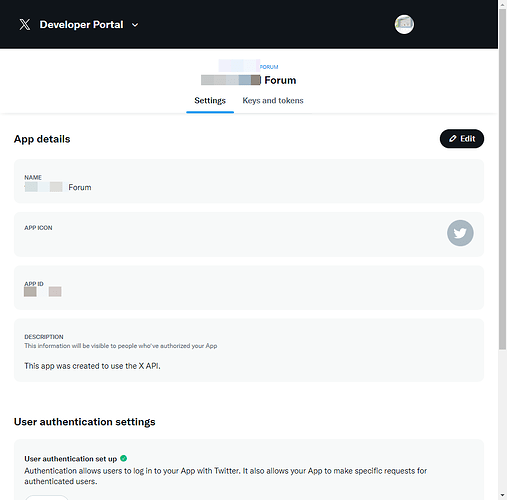Click the description text about the X API

pos(92,366)
